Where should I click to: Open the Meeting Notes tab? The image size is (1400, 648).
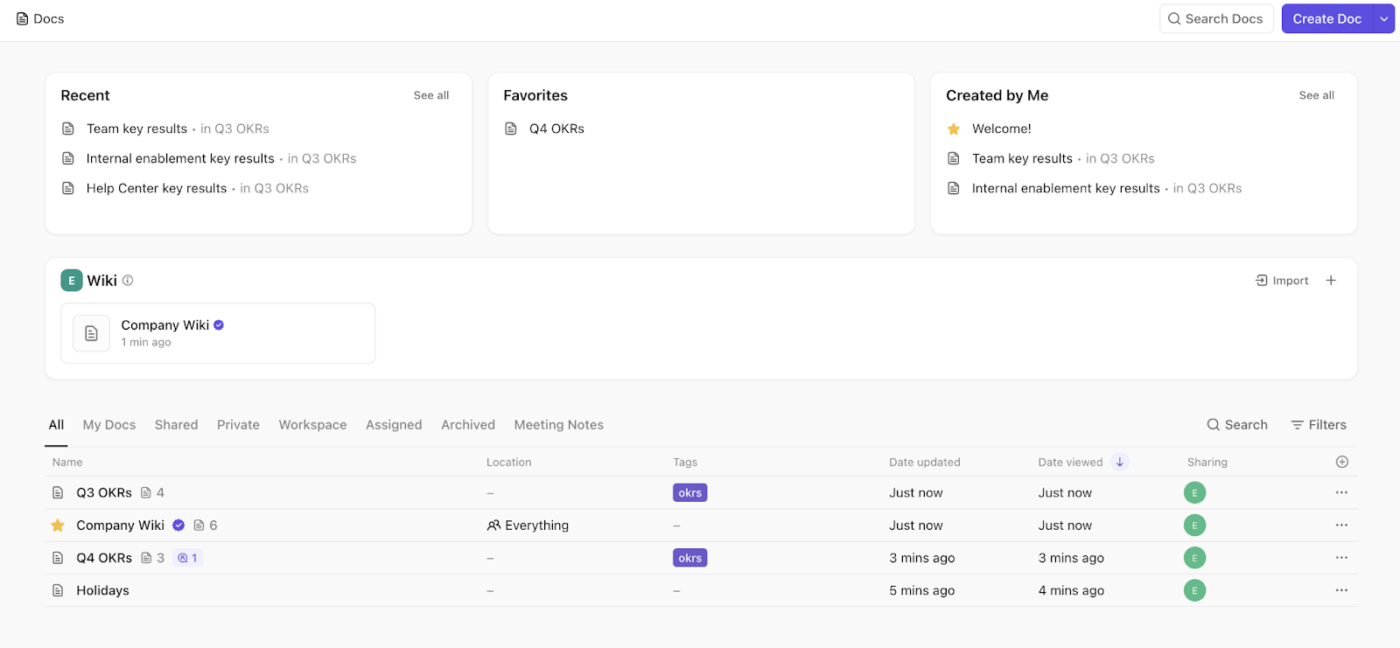coord(558,425)
